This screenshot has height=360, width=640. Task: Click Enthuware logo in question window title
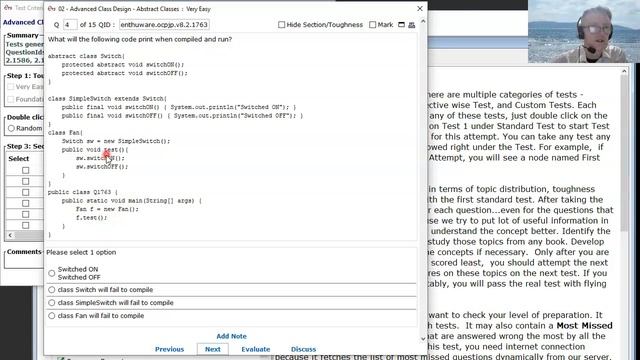click(52, 9)
